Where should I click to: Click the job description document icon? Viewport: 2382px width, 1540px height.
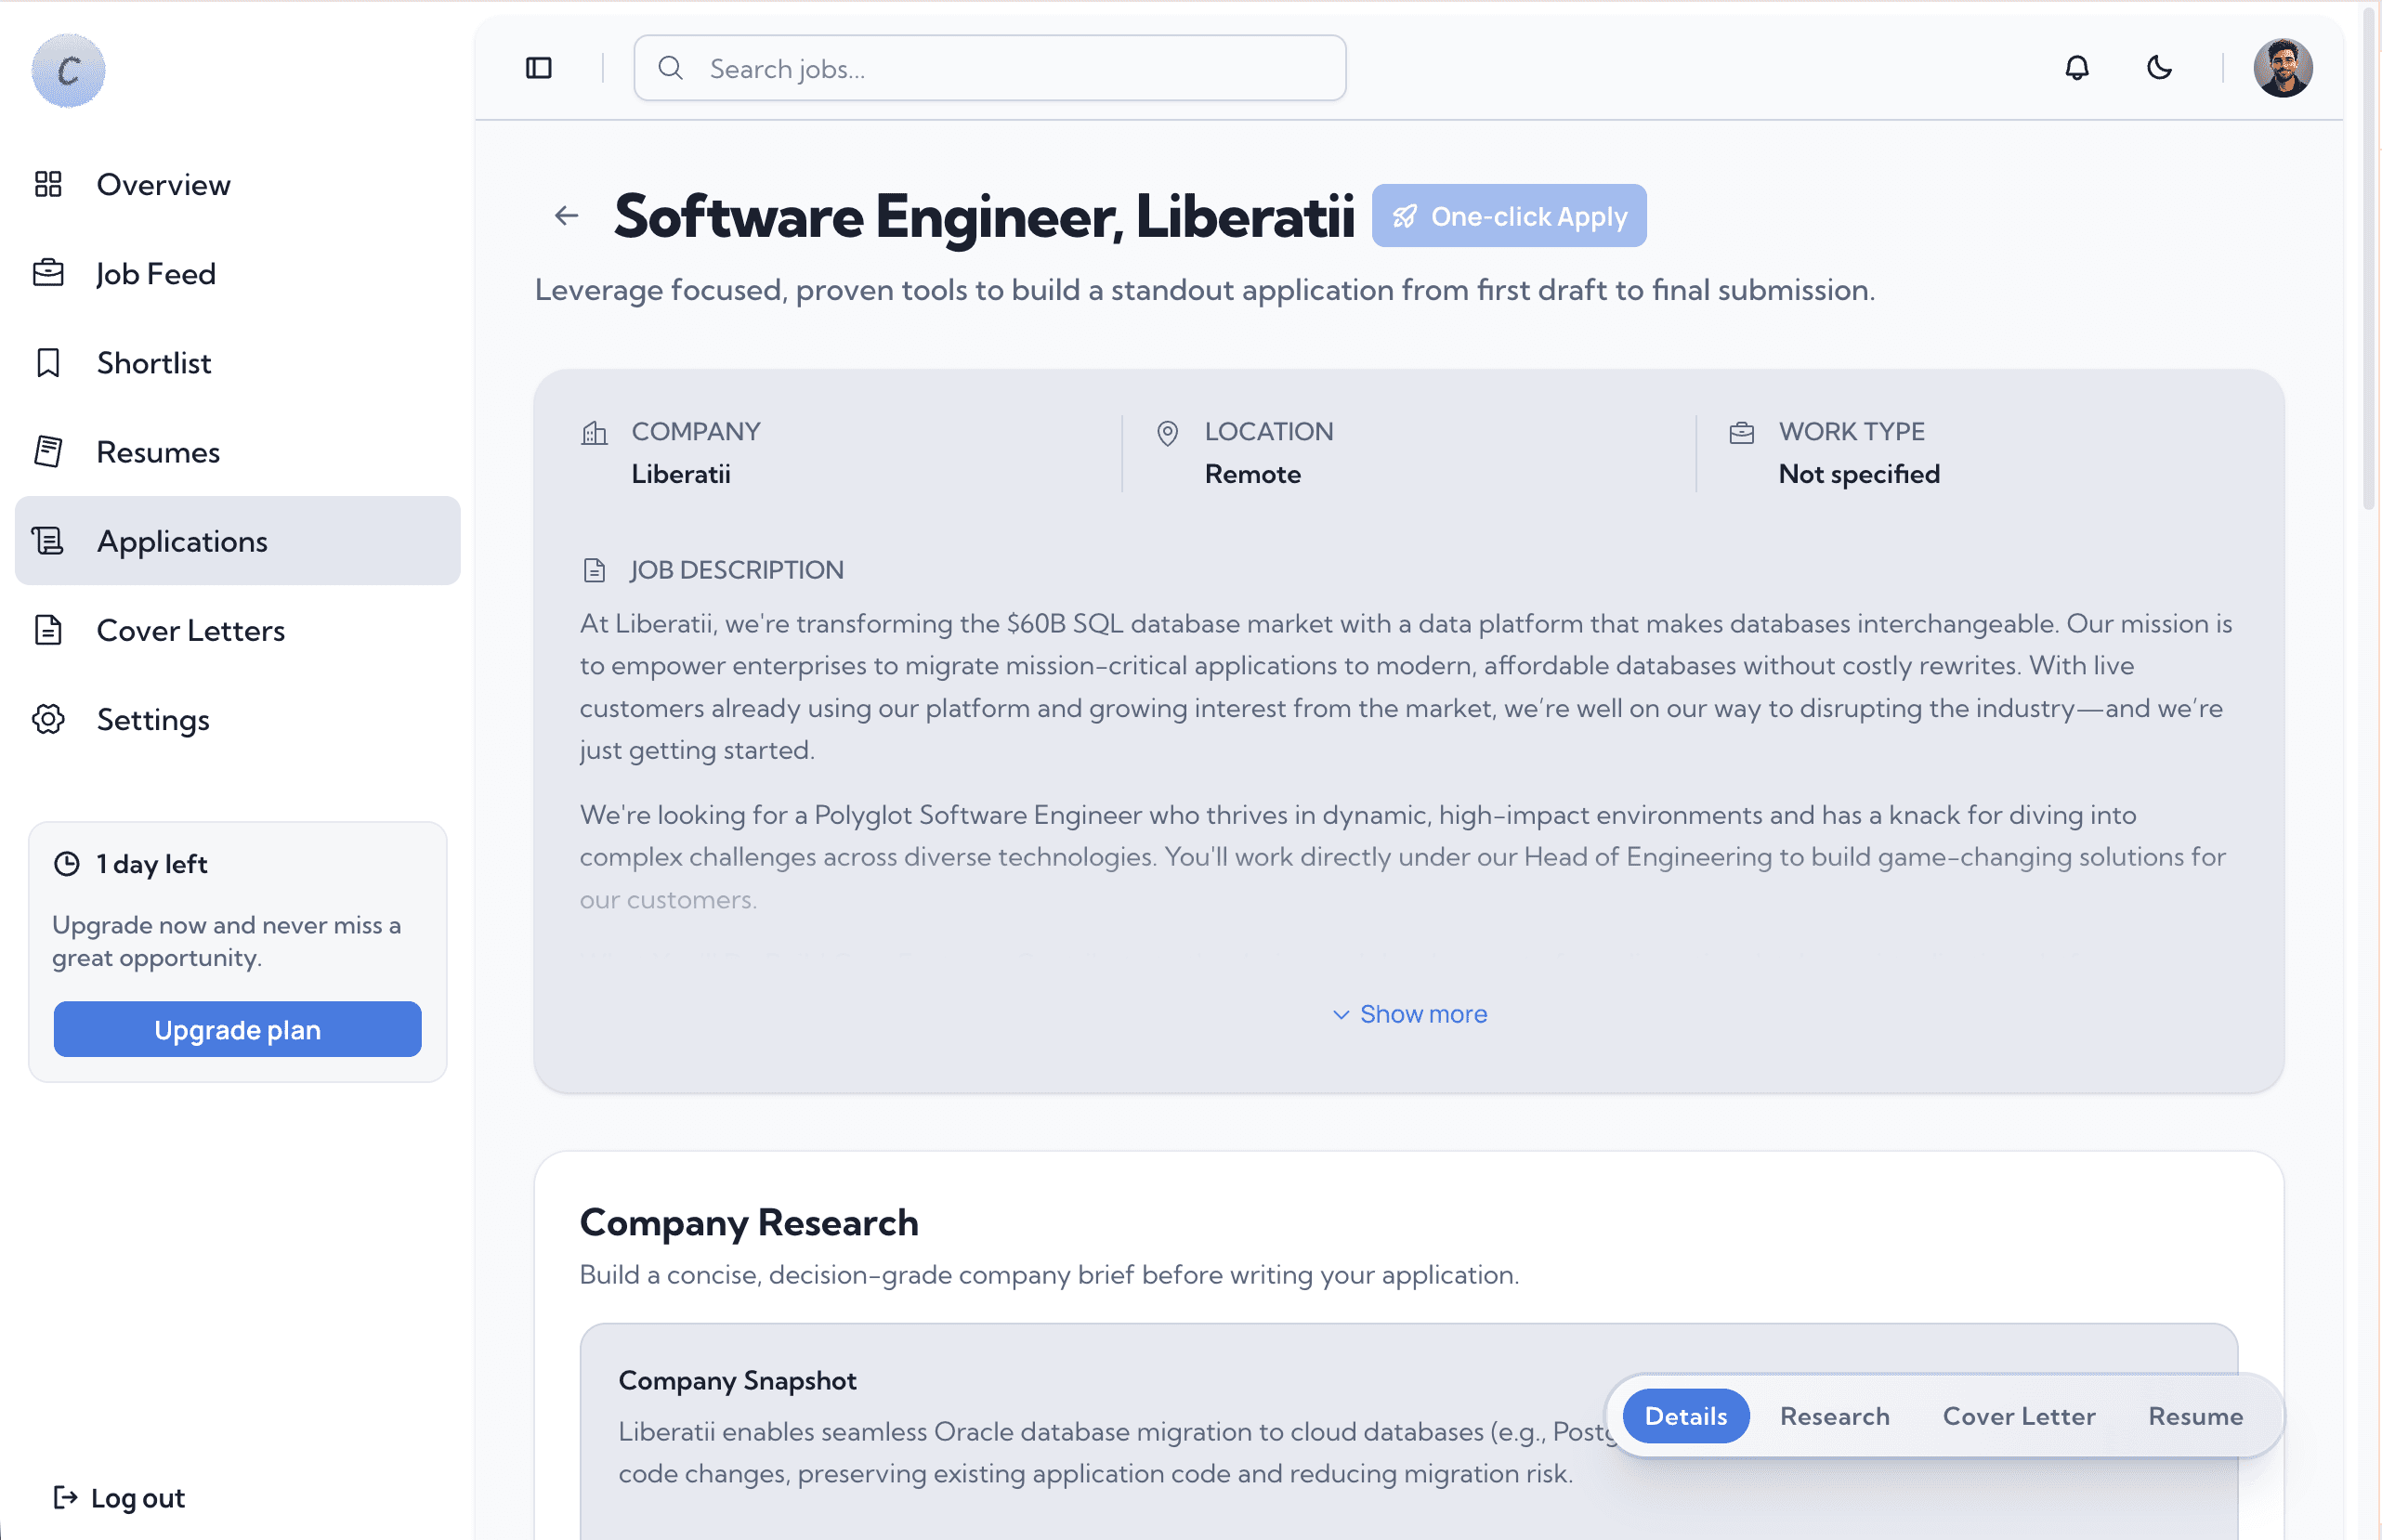(x=595, y=570)
